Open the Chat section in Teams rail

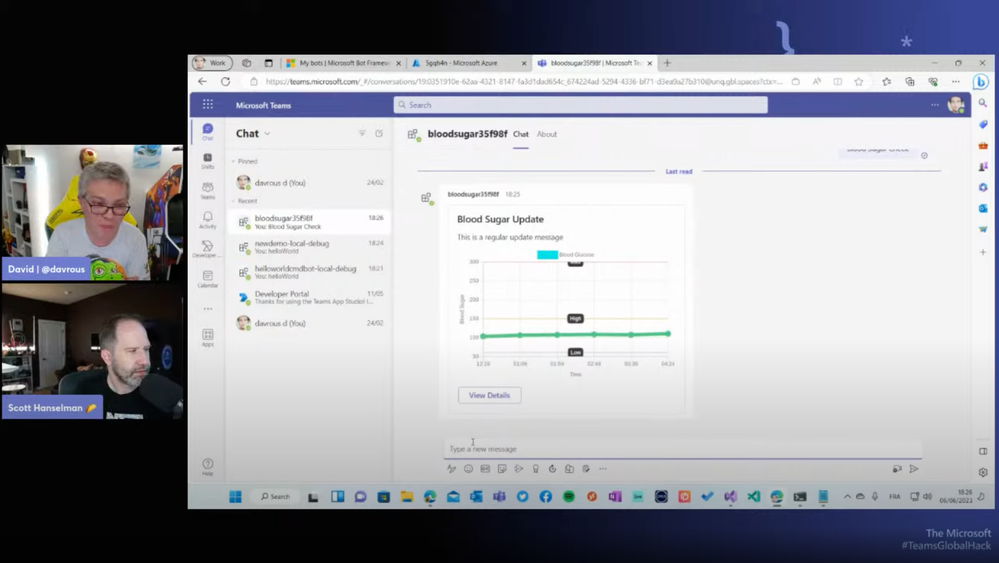click(x=208, y=132)
